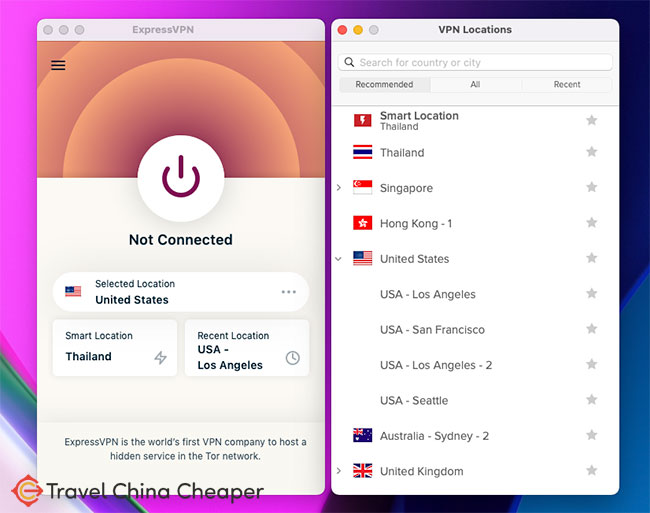Click the power button to connect

click(181, 178)
